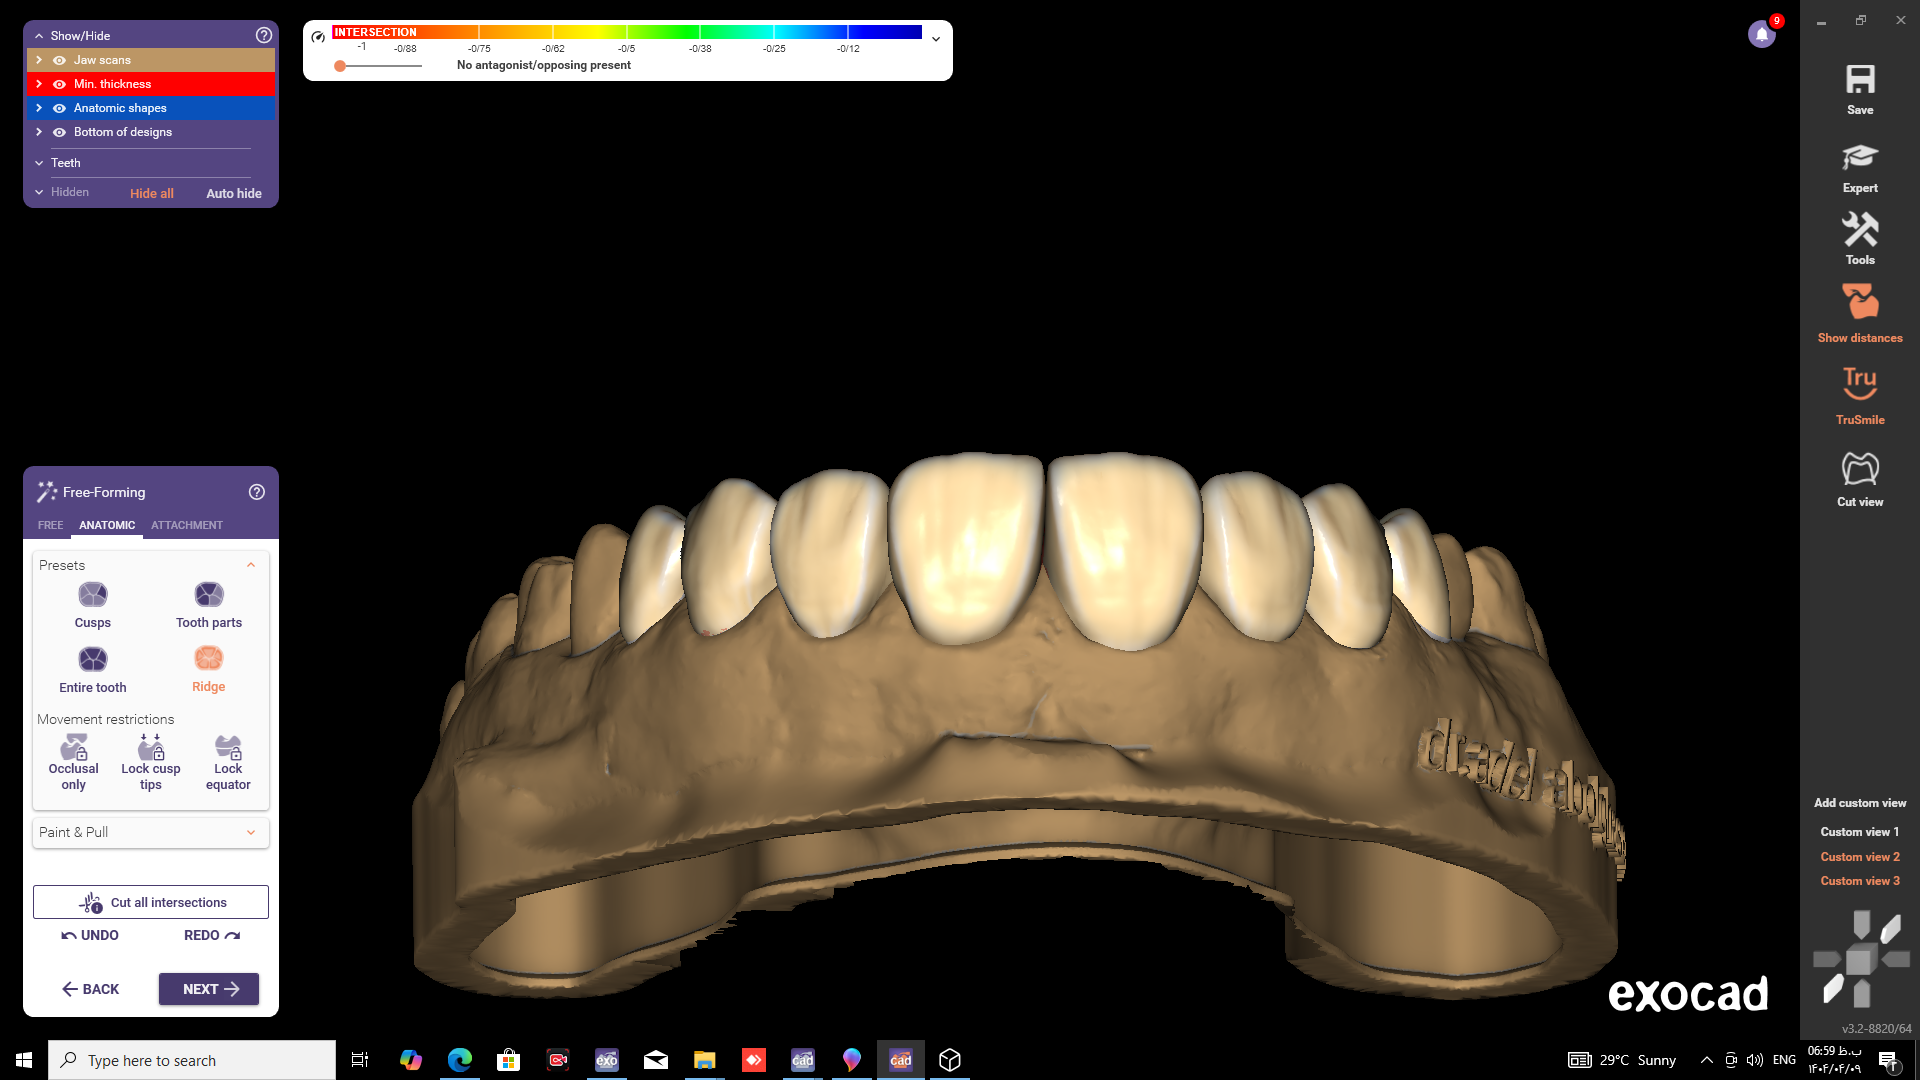Open the Expert mode icon
The width and height of the screenshot is (1920, 1080).
(x=1859, y=158)
